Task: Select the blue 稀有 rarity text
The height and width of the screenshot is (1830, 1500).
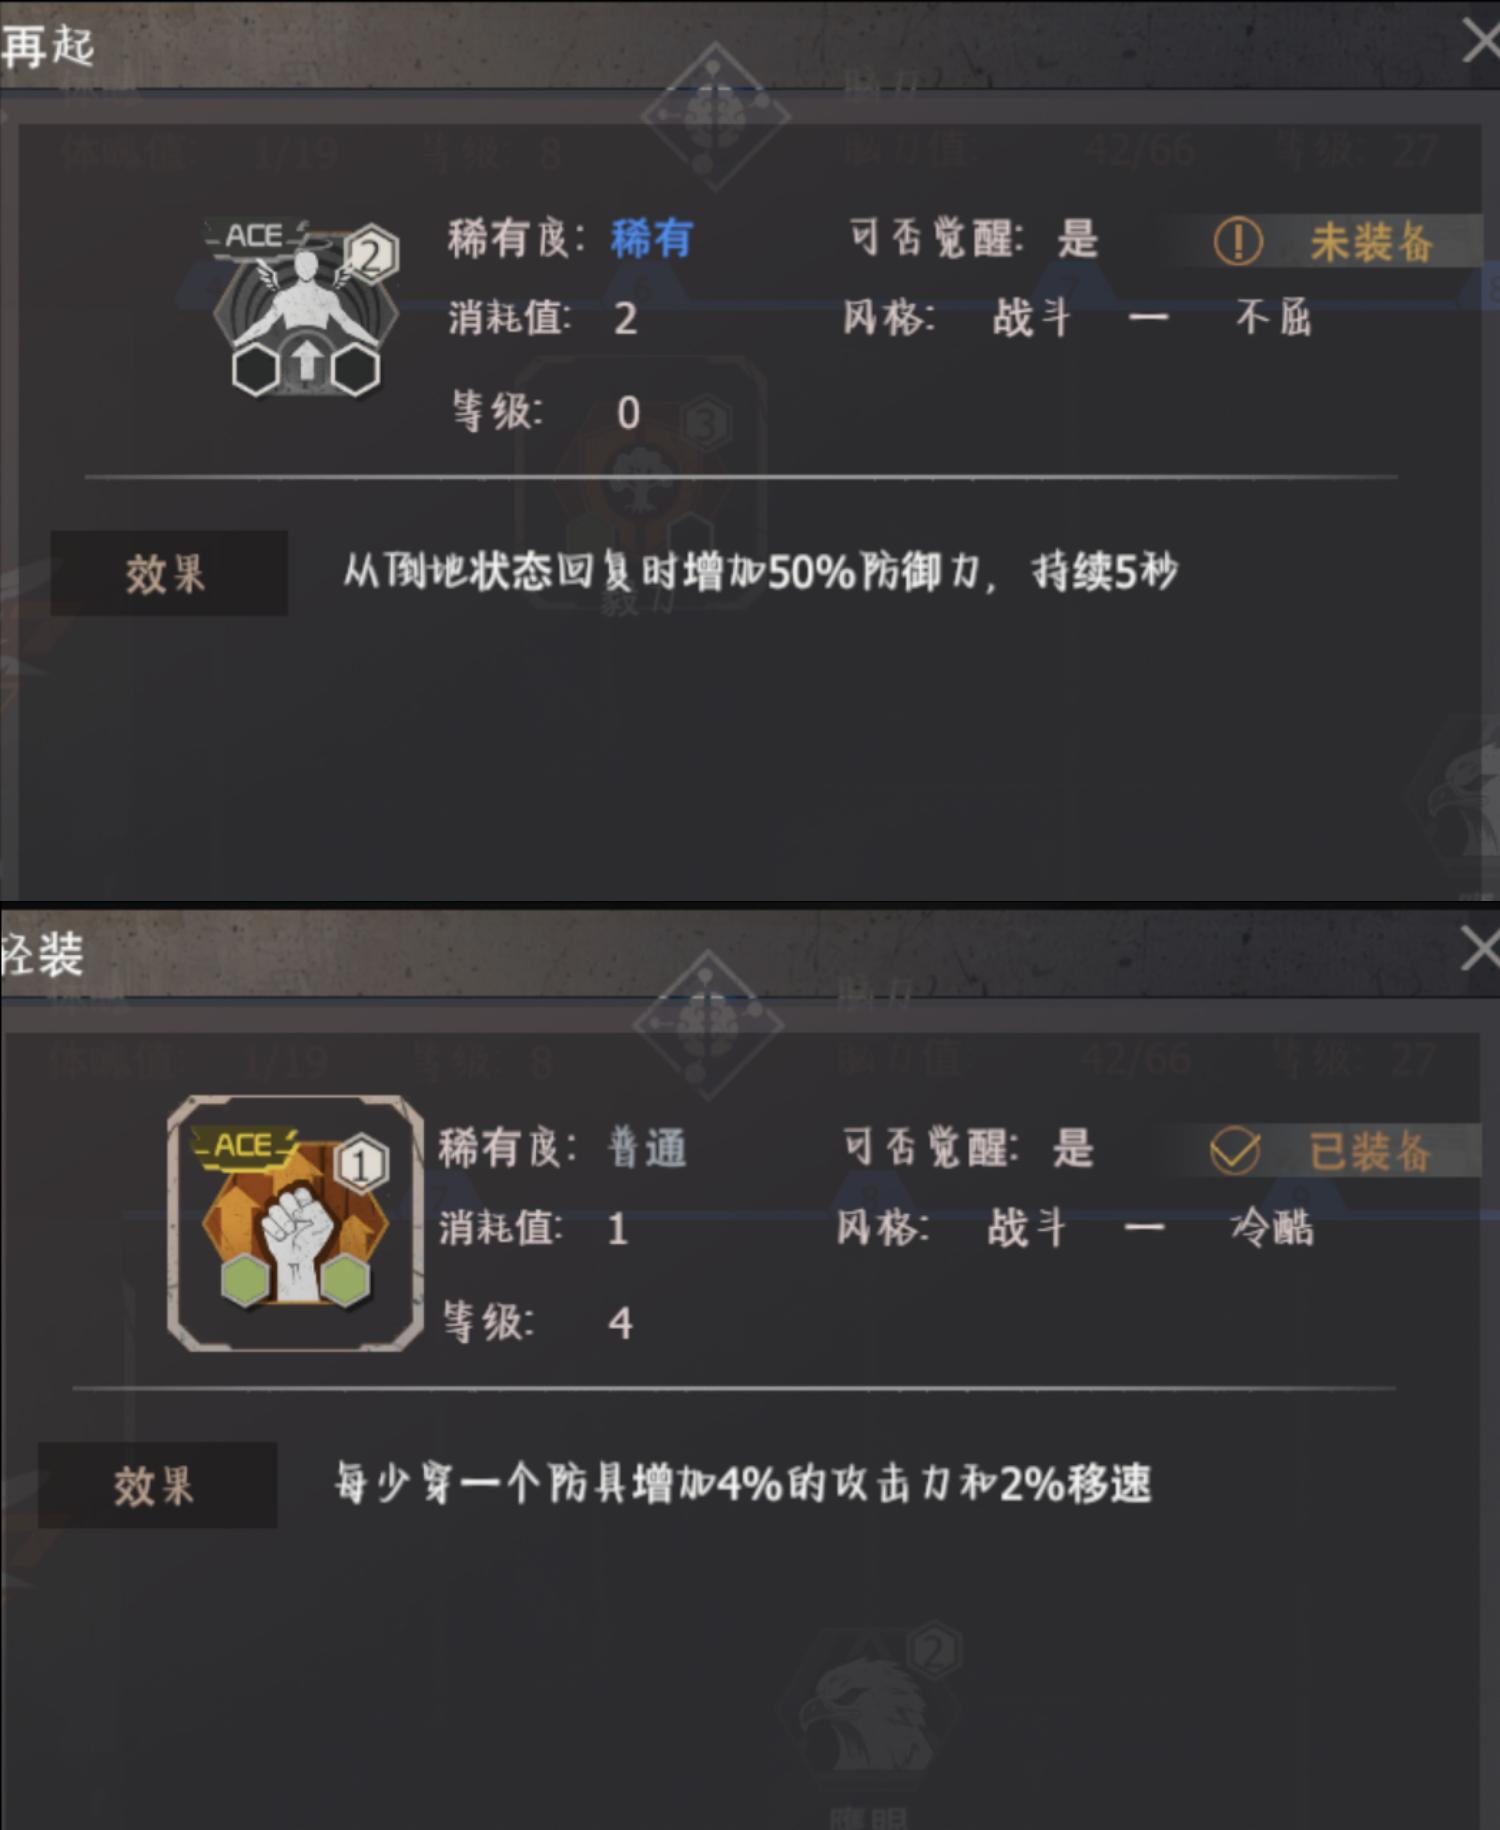Action: pyautogui.click(x=652, y=239)
